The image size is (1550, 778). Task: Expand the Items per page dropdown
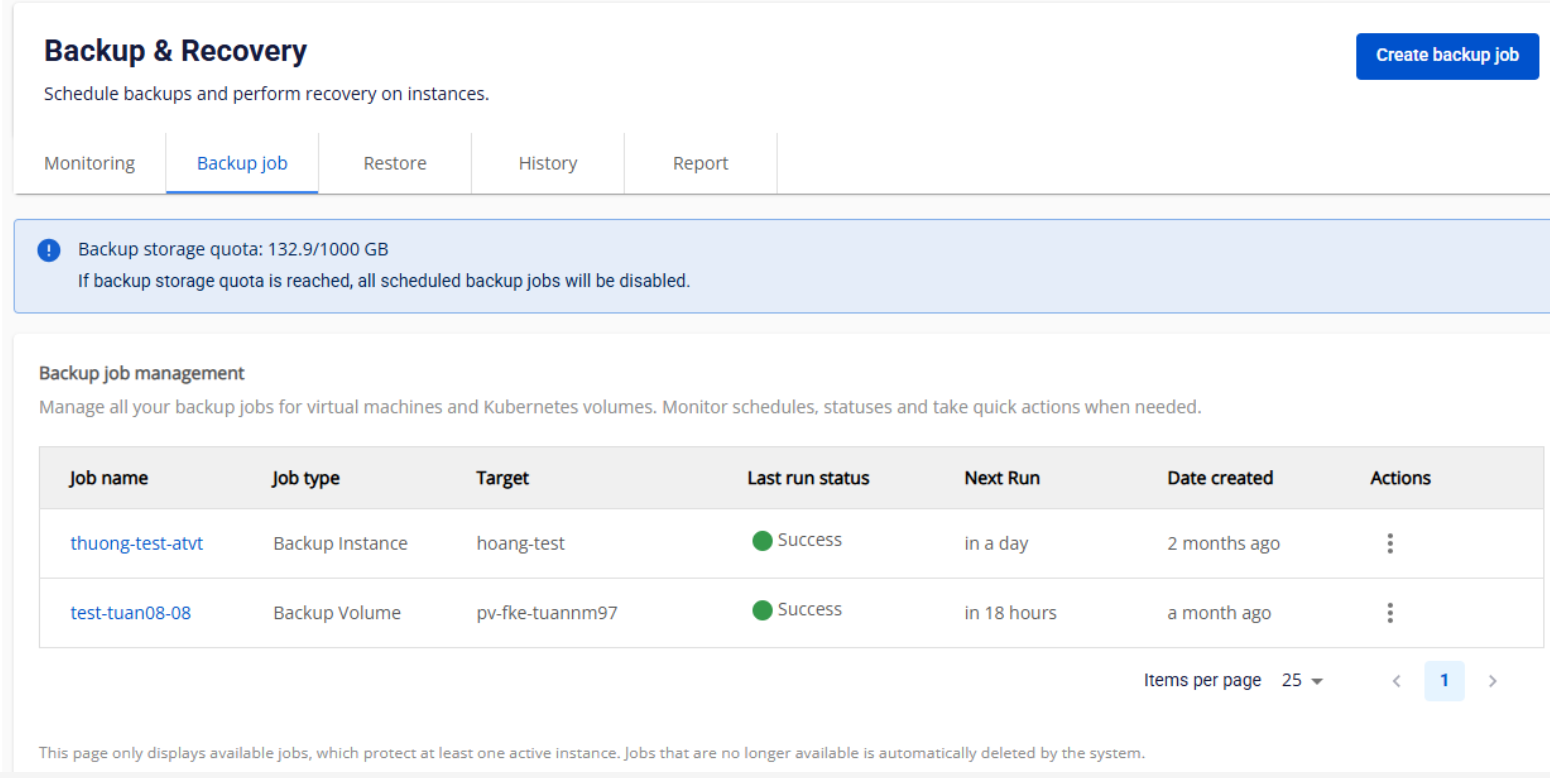pos(1303,681)
